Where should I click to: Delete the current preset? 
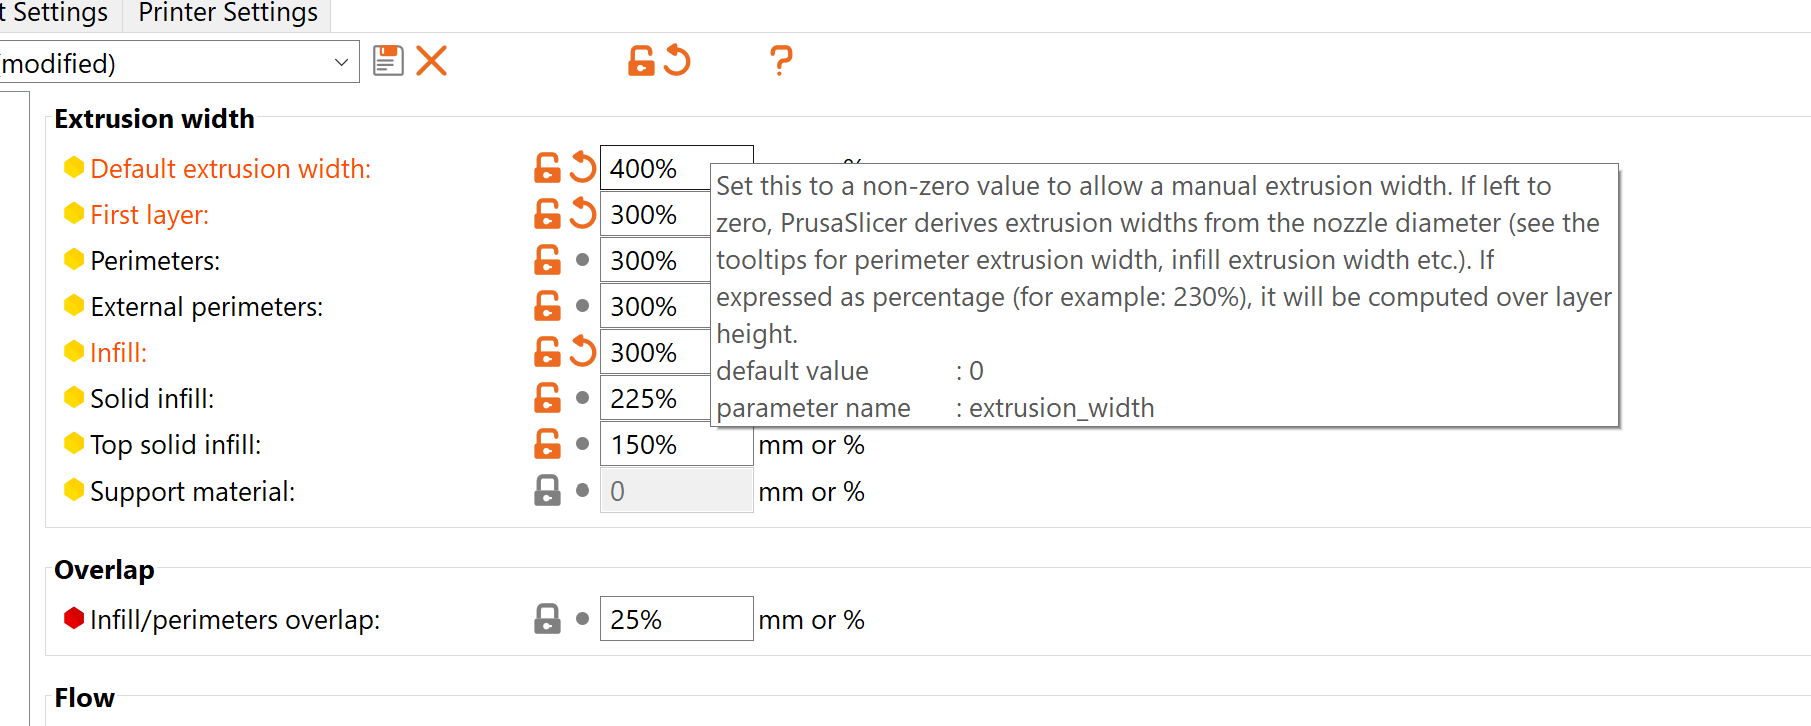[431, 61]
